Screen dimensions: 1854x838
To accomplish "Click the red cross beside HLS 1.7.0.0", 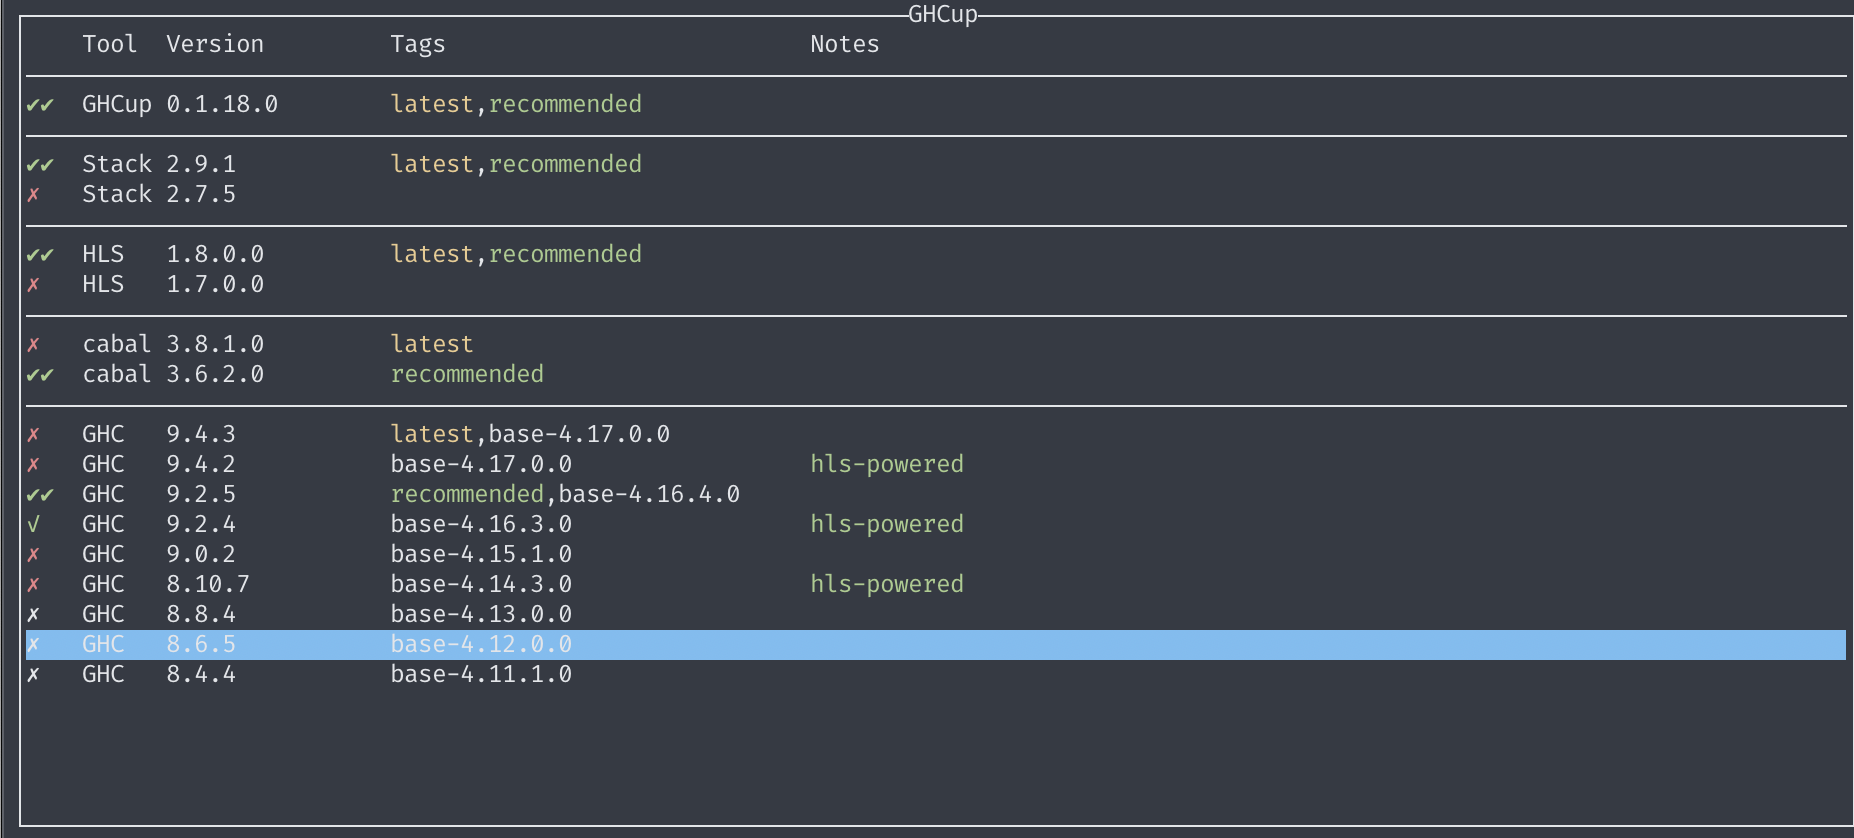I will coord(33,285).
